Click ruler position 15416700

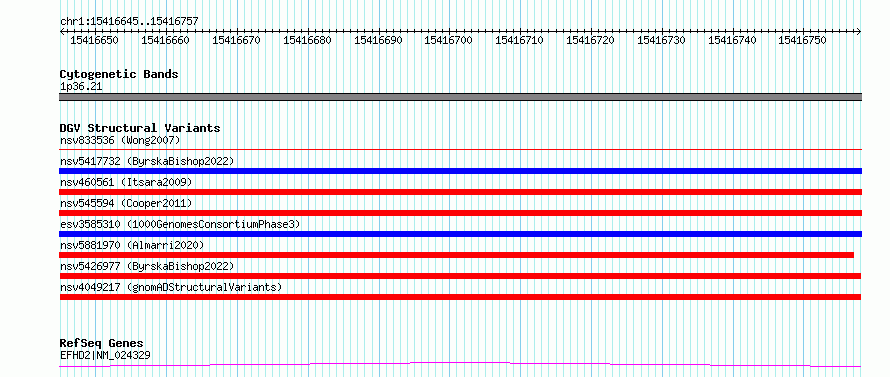[448, 40]
